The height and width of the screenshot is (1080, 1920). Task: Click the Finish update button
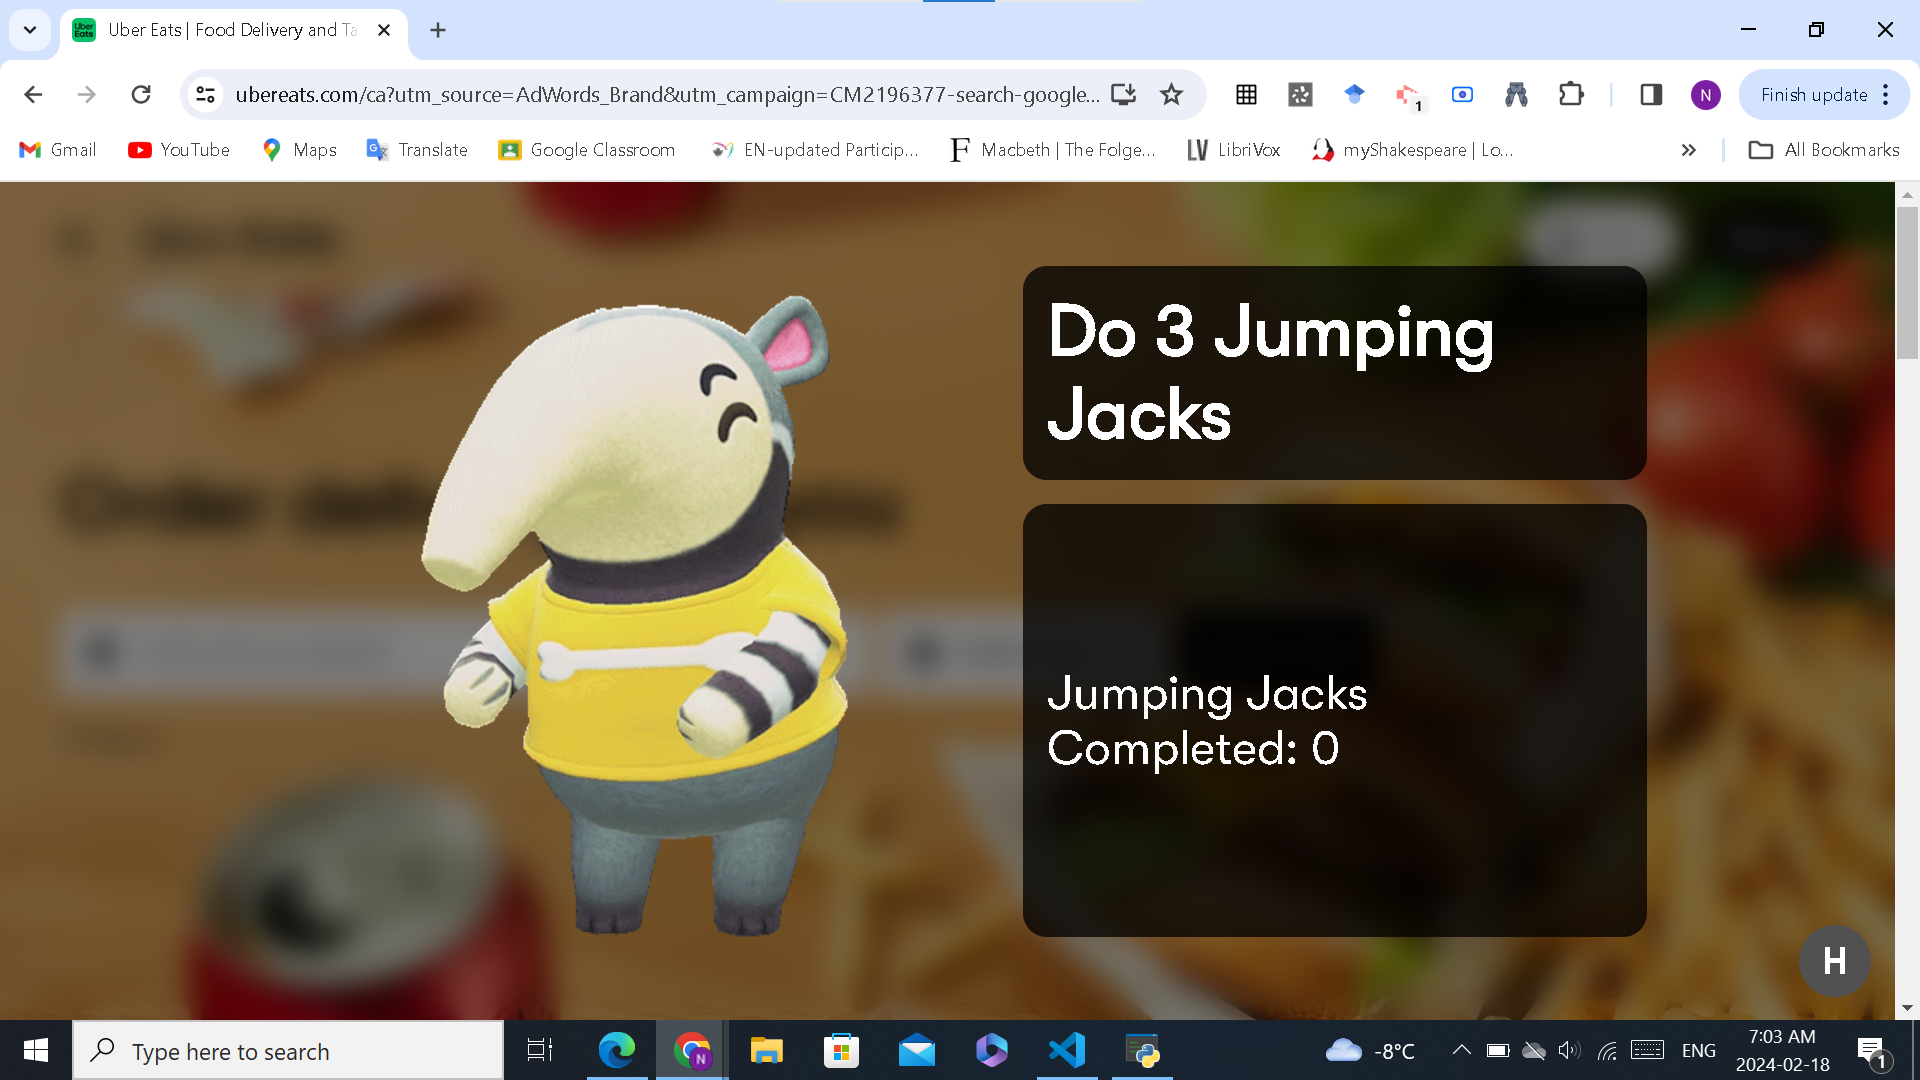(x=1813, y=95)
